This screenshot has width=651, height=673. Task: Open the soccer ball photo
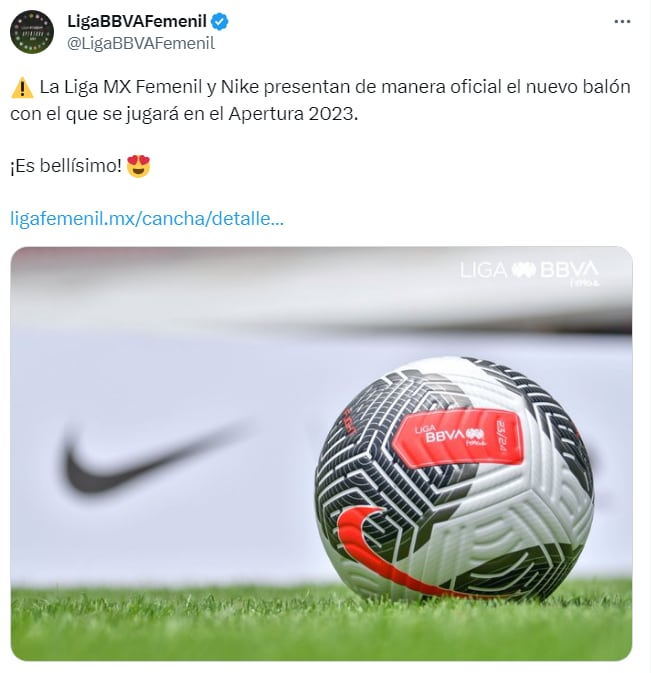(321, 453)
